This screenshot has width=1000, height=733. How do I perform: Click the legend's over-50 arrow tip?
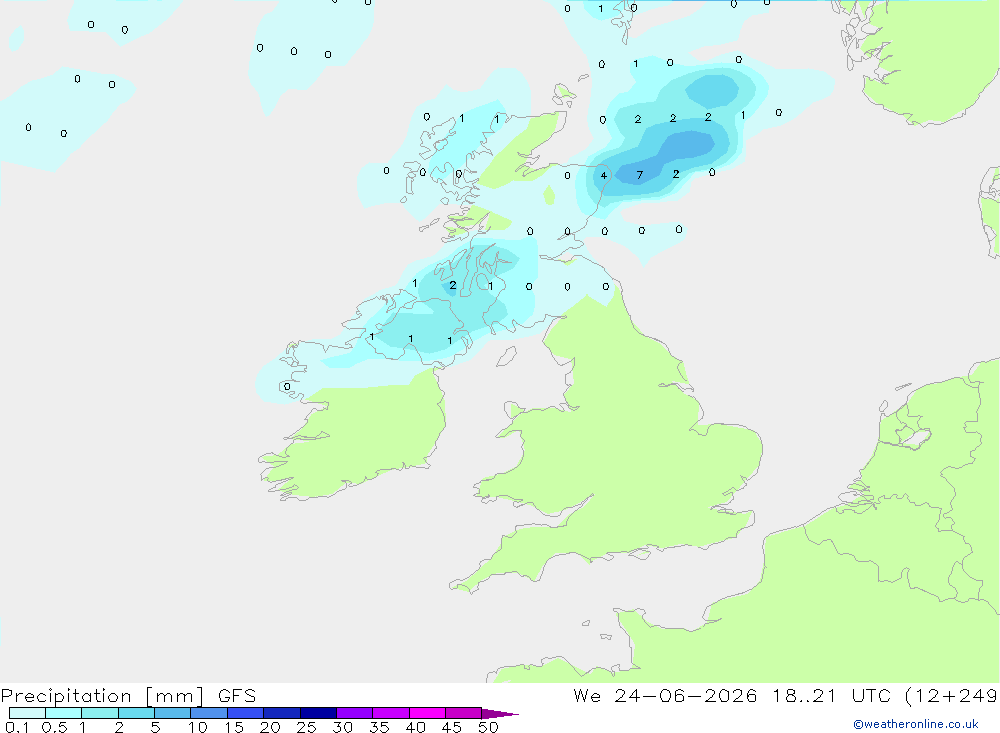click(501, 713)
